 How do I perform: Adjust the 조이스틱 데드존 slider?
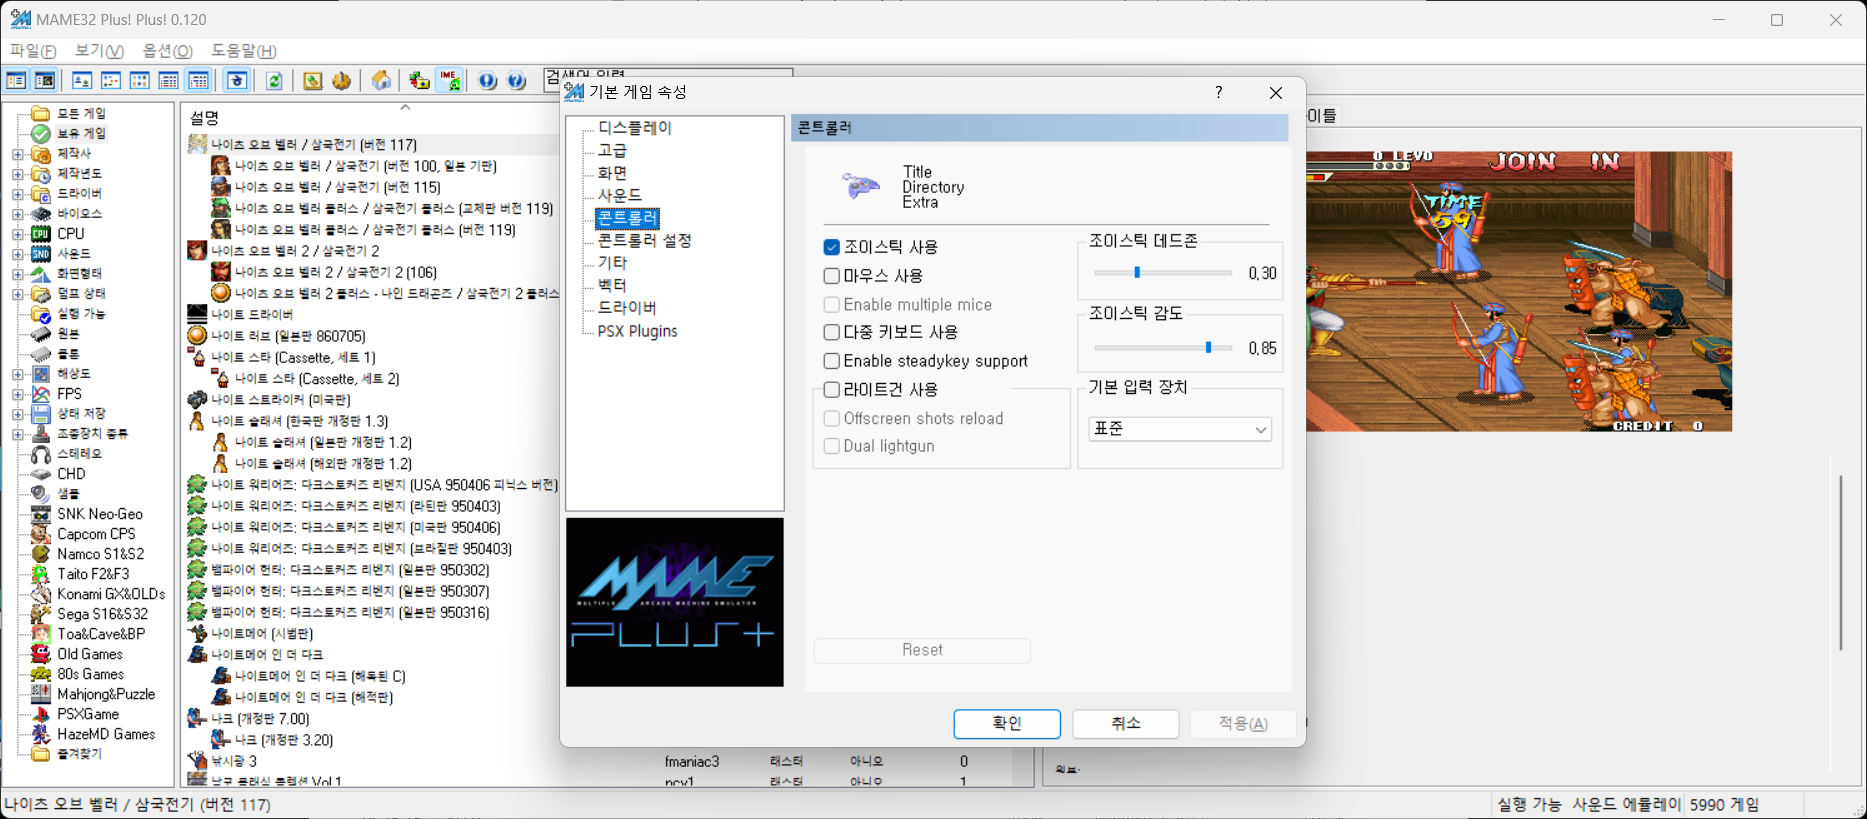click(1137, 273)
